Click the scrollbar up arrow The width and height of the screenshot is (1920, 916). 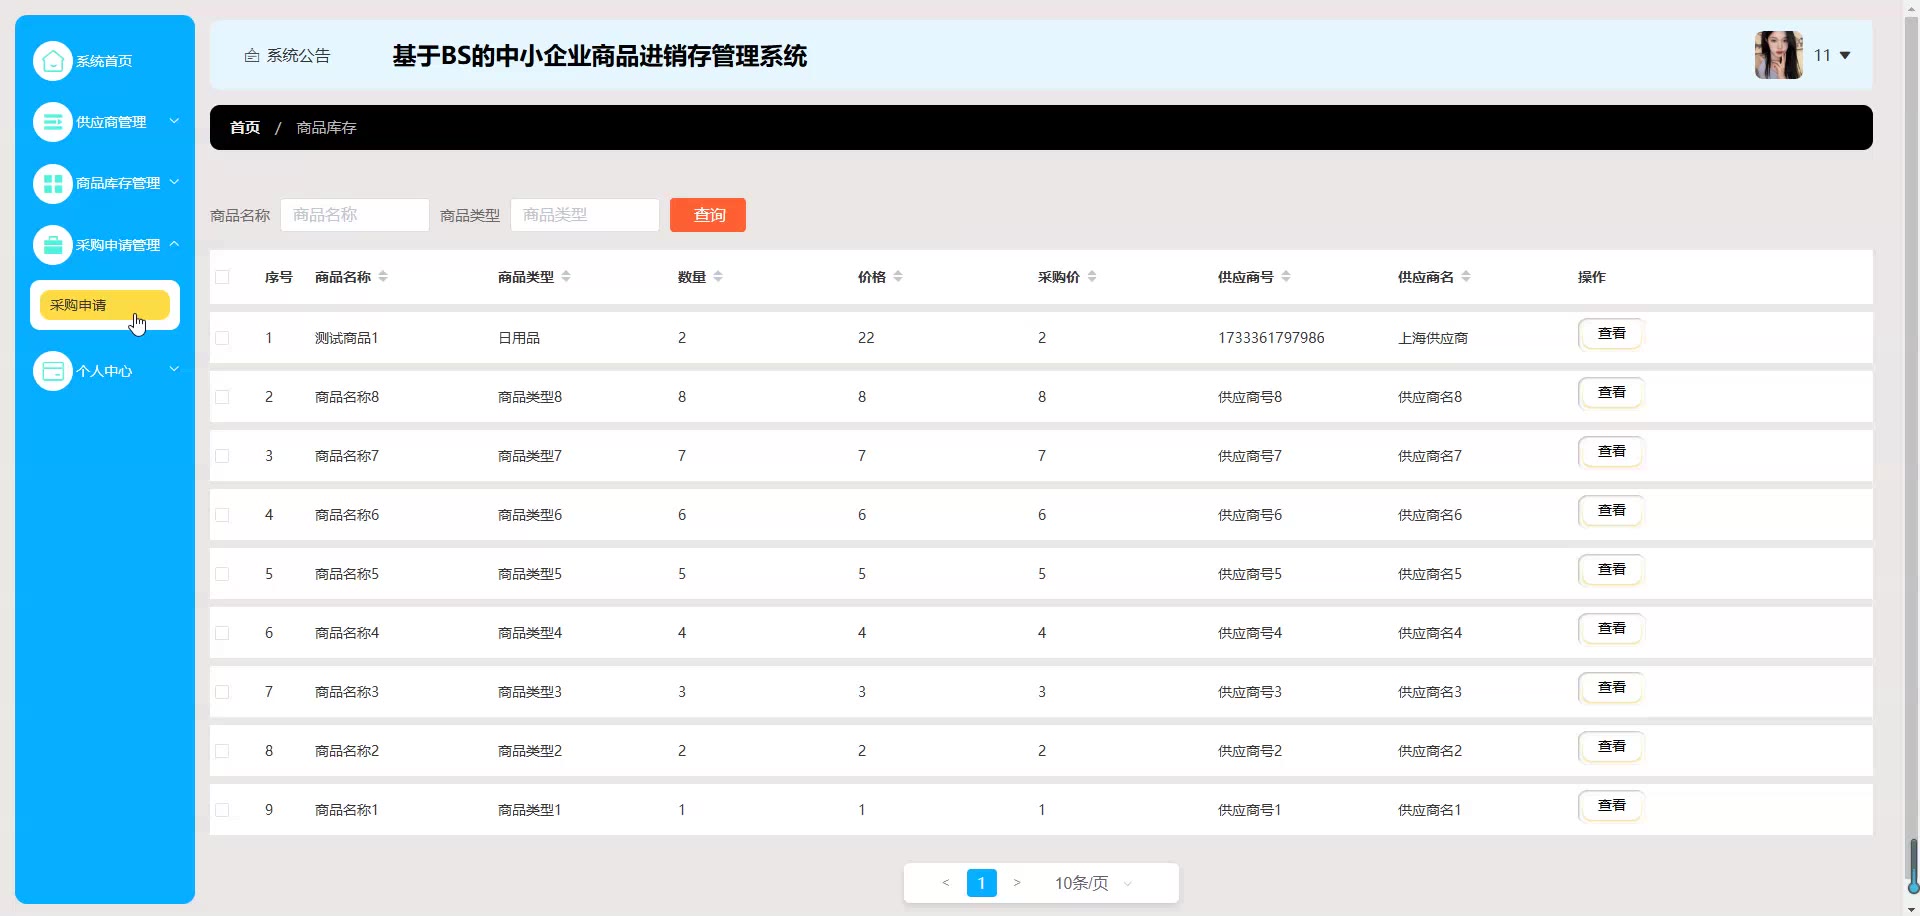(x=1912, y=7)
